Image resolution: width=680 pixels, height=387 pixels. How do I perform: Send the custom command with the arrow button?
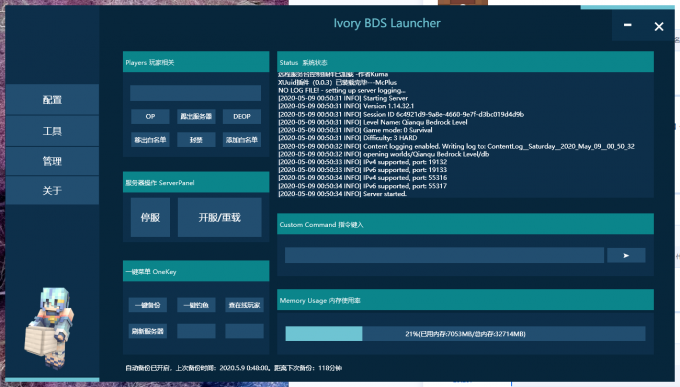(626, 256)
